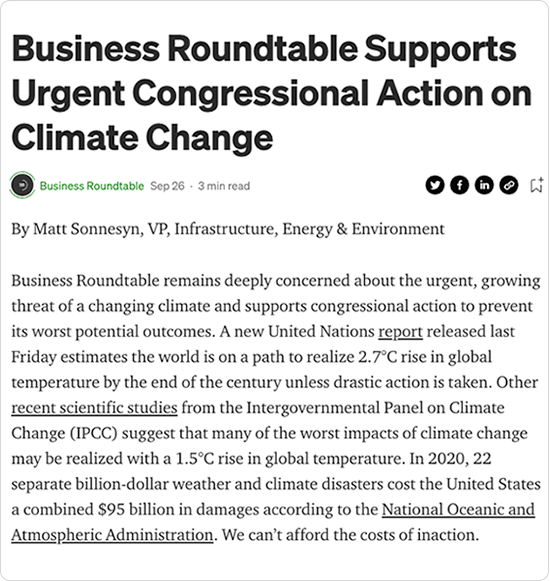Click the article headline about Climate Change
Viewport: 550px width, 581px height.
point(272,93)
